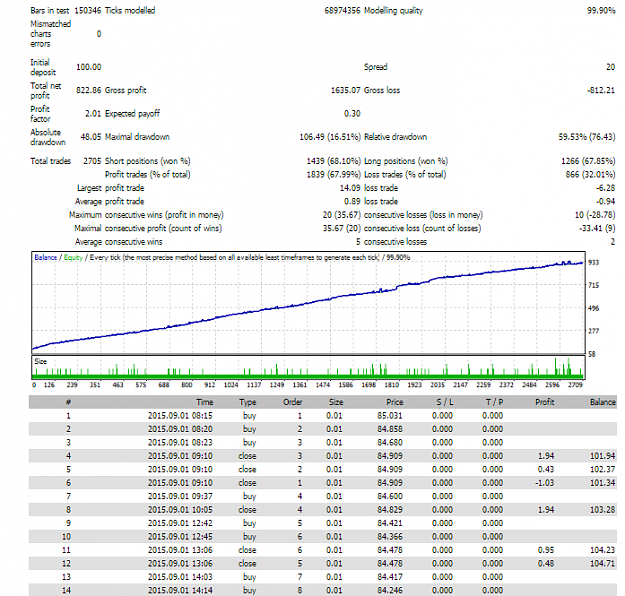Click the 1361 x-axis label under chart
The height and width of the screenshot is (596, 625).
coord(300,385)
